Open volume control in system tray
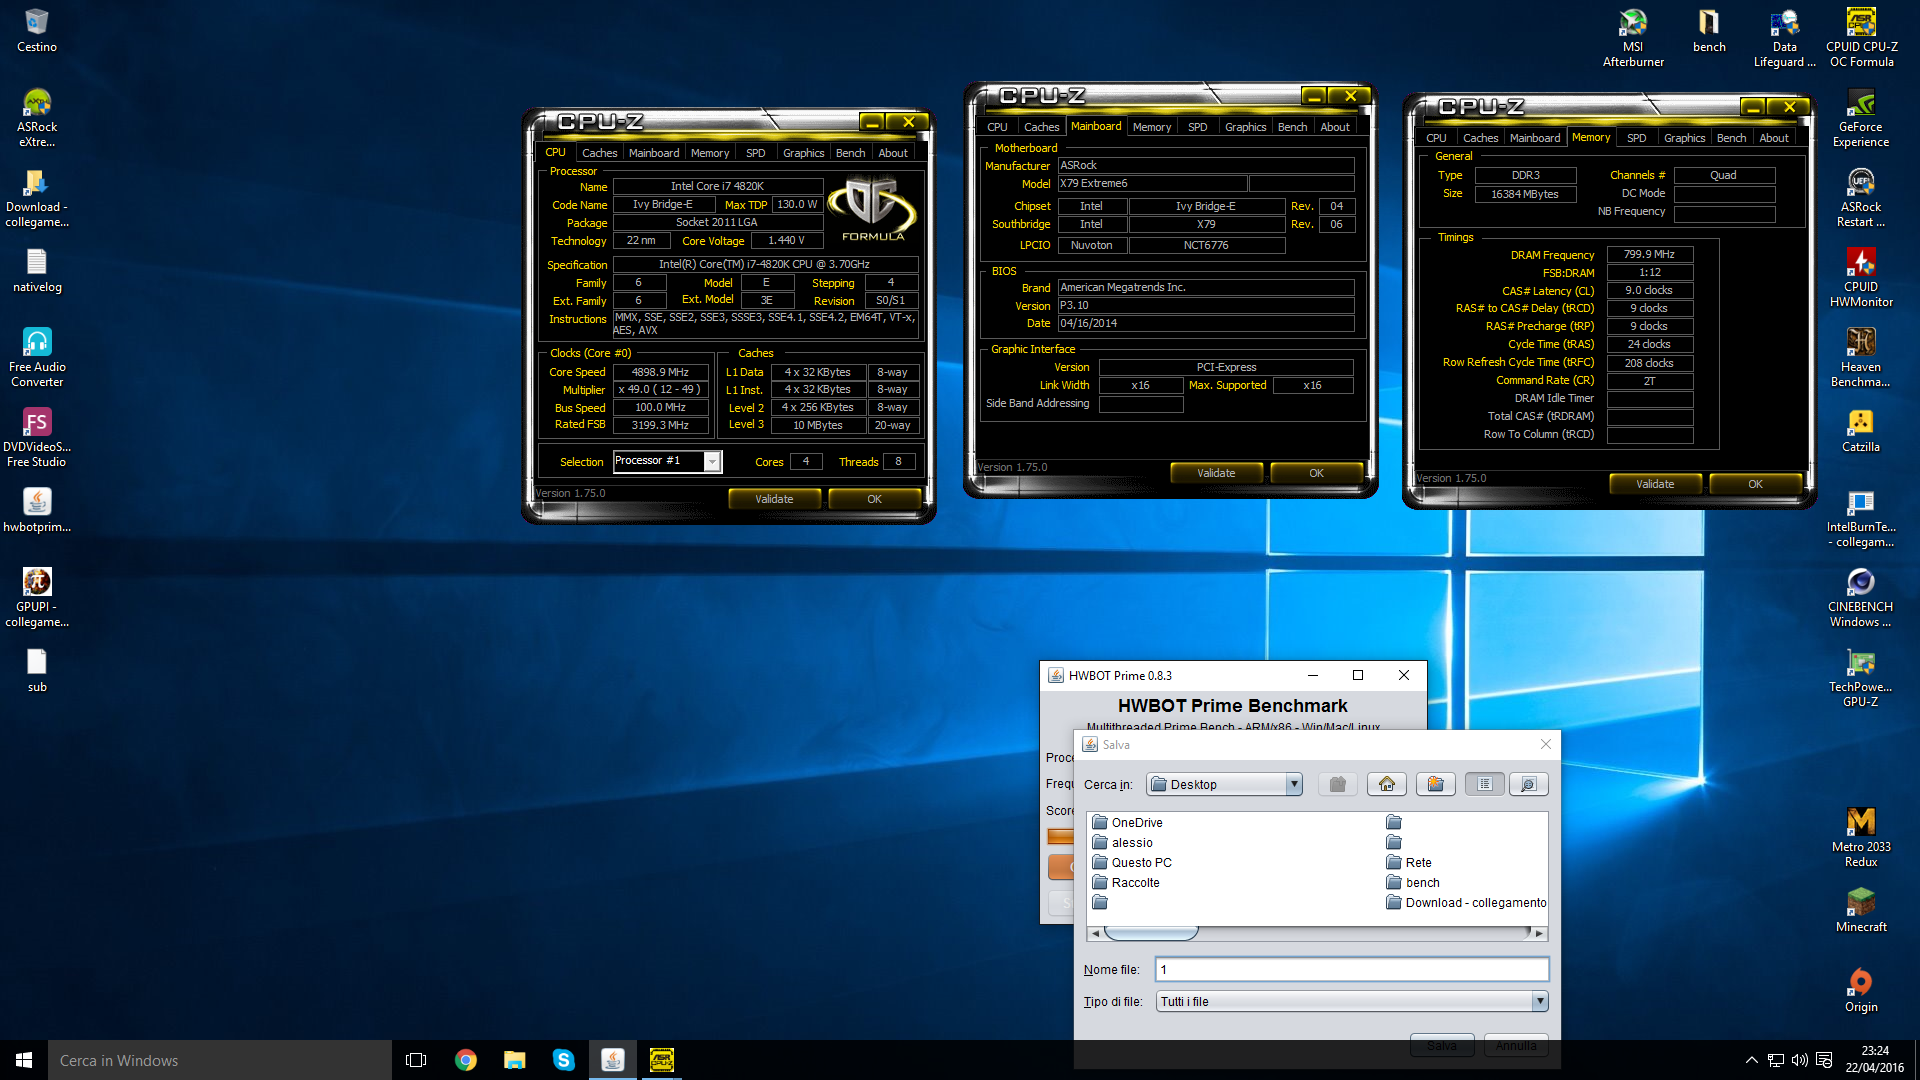This screenshot has height=1080, width=1920. (1799, 1060)
